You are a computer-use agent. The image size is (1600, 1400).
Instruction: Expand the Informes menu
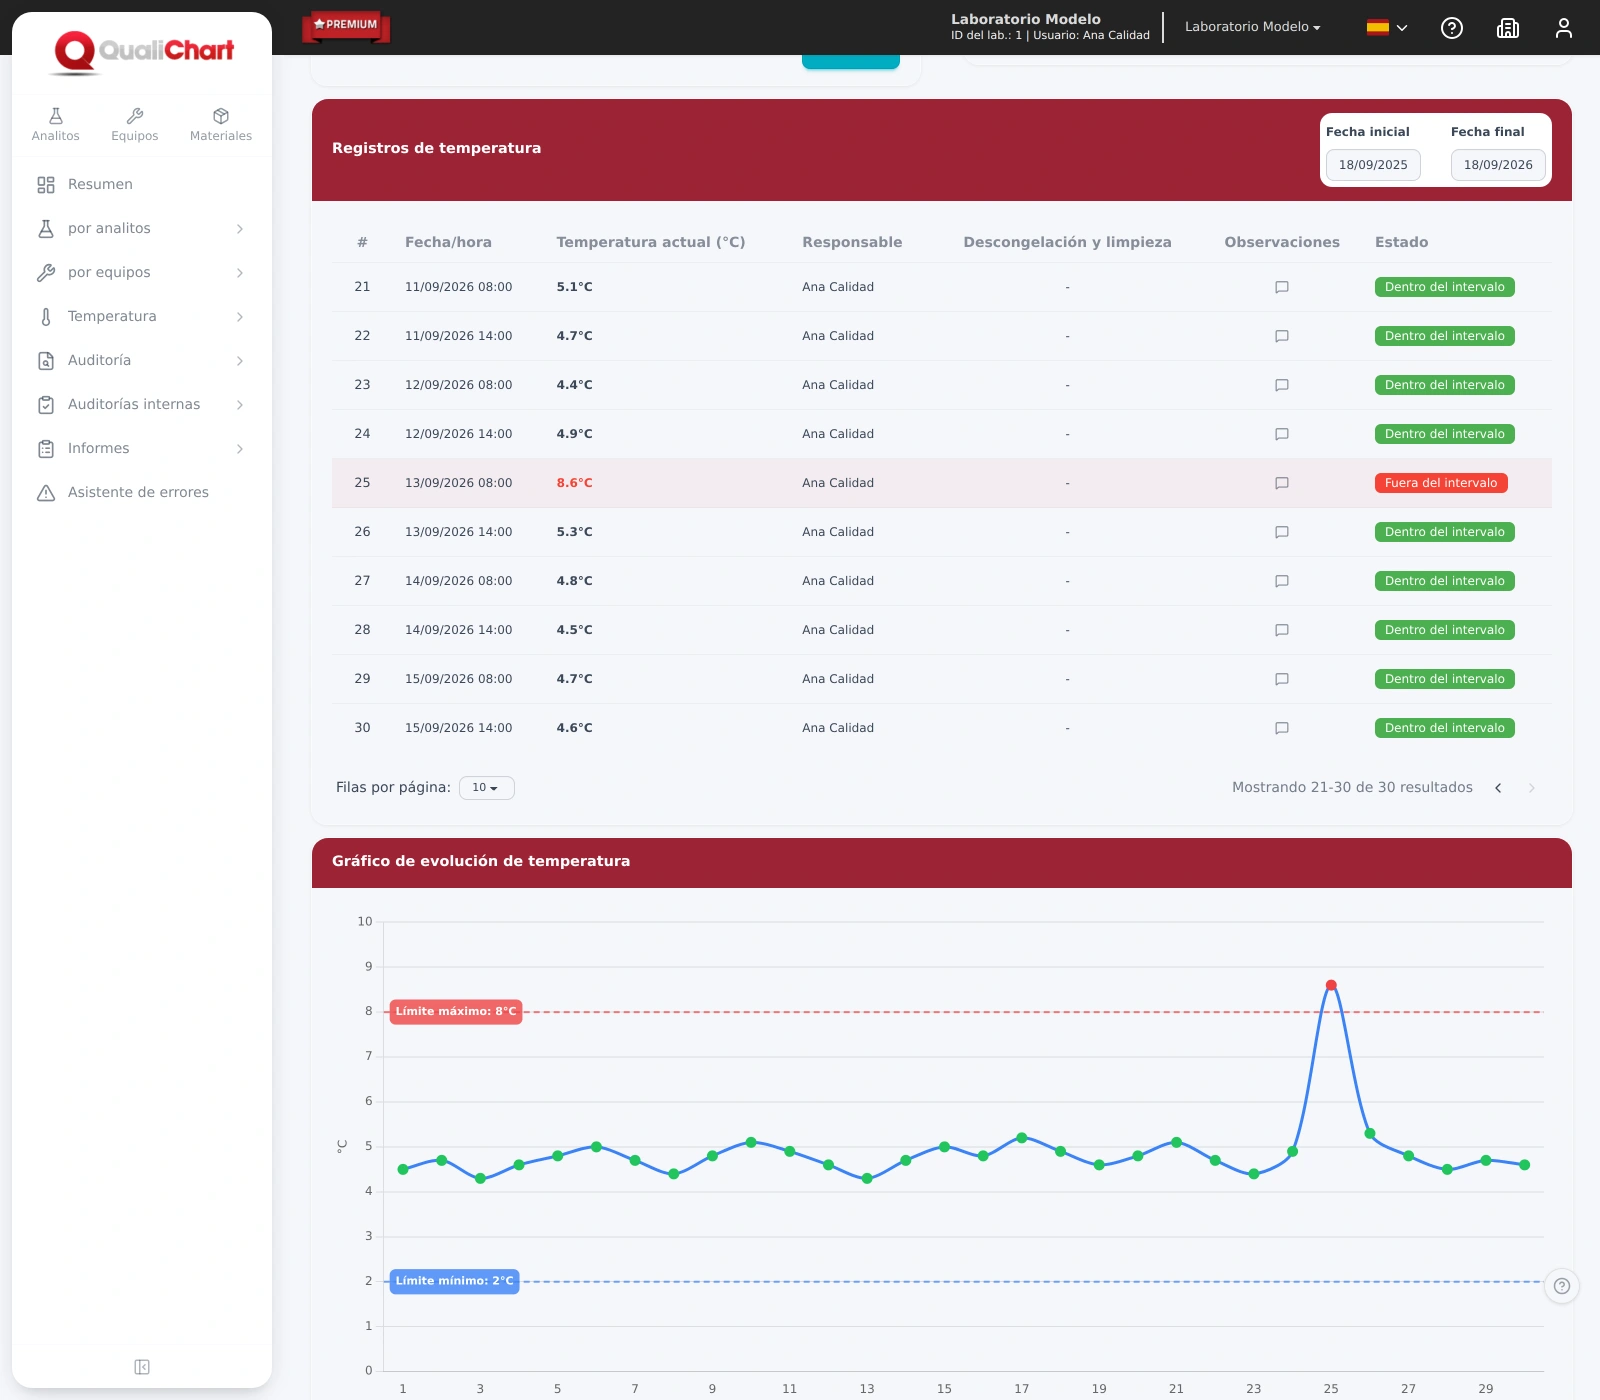pyautogui.click(x=141, y=448)
